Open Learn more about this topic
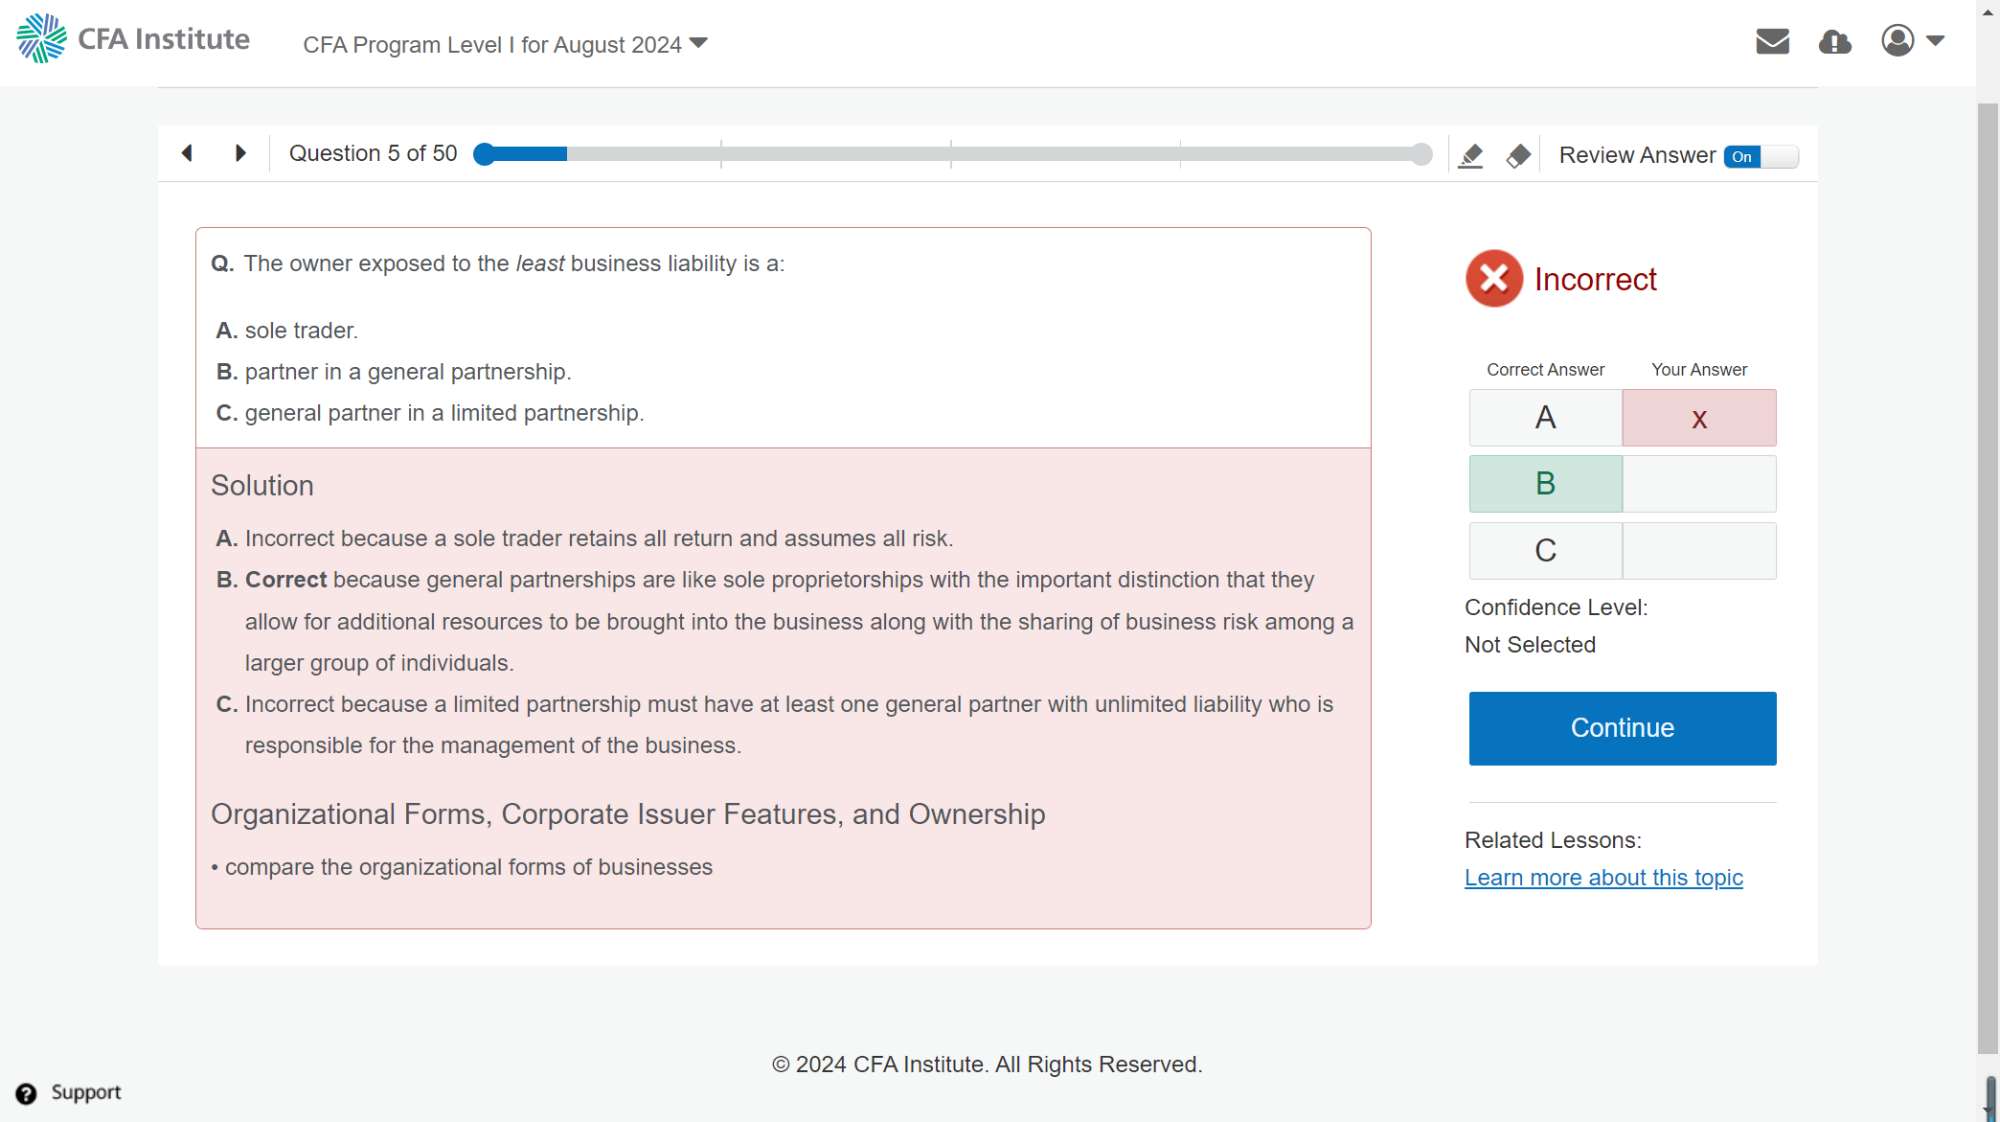This screenshot has width=2000, height=1122. 1603,877
